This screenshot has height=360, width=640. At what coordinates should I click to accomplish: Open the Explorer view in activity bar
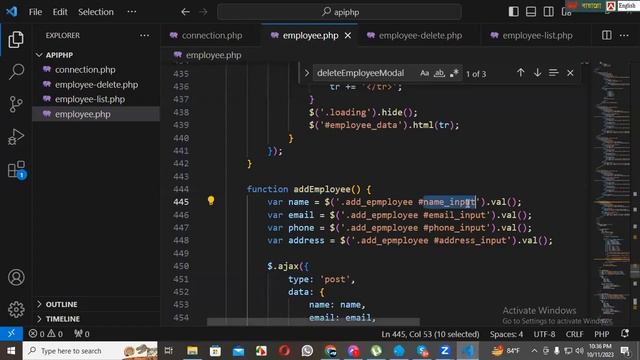point(16,39)
